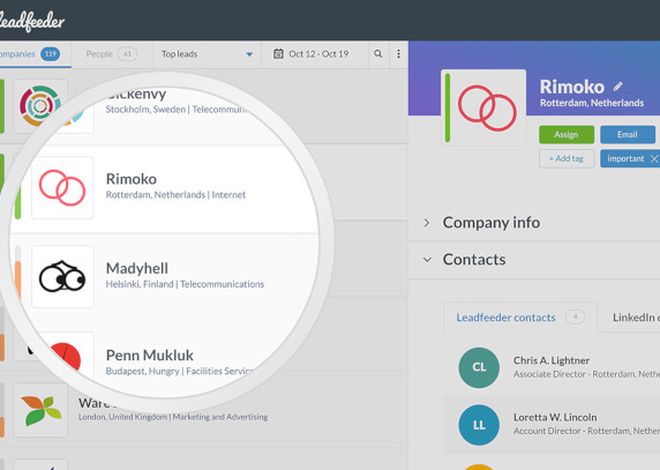The height and width of the screenshot is (470, 660).
Task: Click Budapest, Hungry | Facilities text
Action: 180,371
